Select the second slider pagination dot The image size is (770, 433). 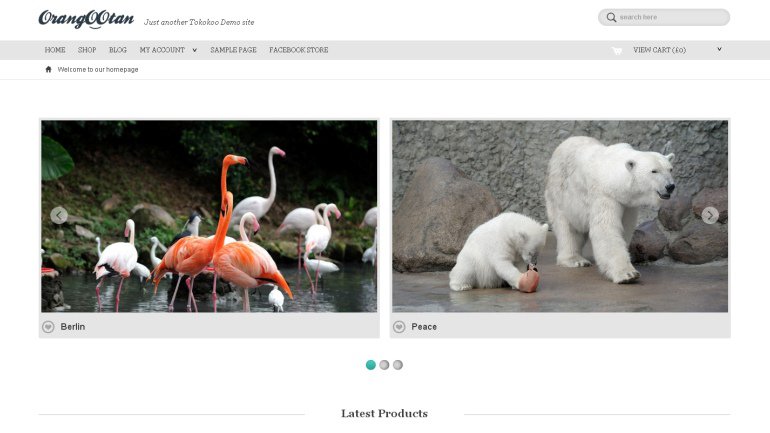(385, 365)
